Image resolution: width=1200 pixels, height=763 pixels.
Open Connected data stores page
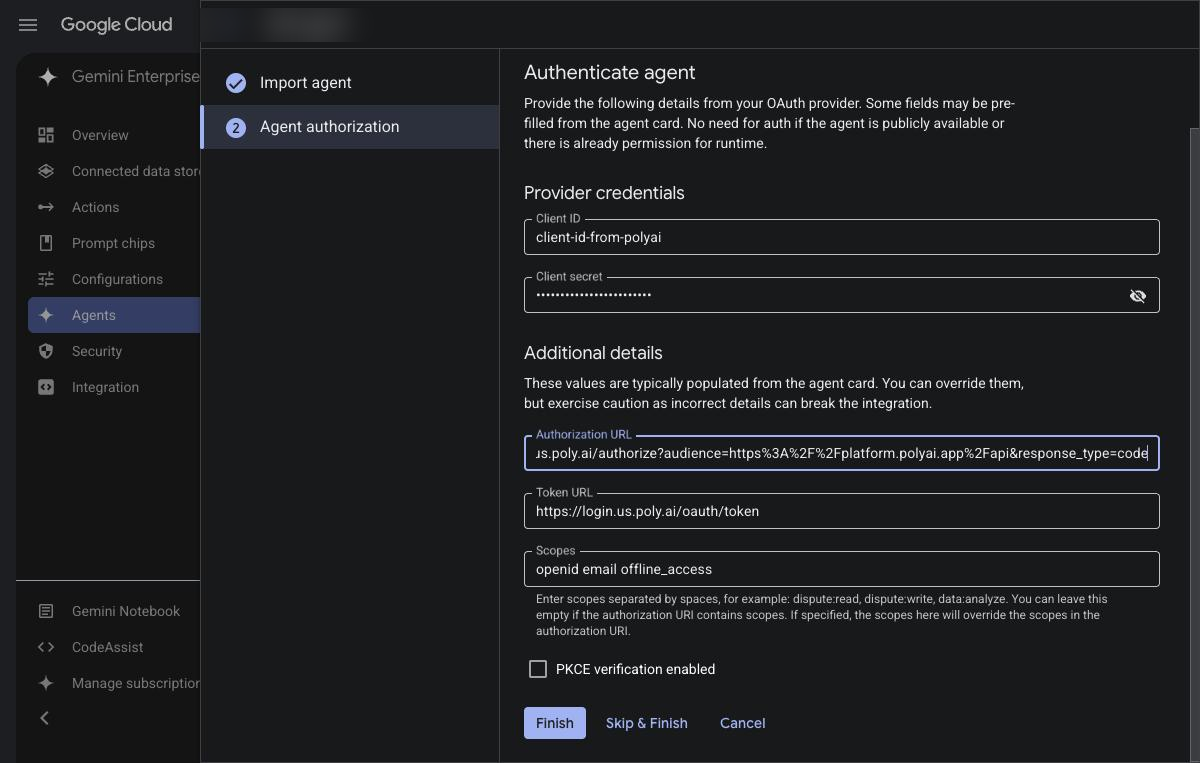(114, 171)
